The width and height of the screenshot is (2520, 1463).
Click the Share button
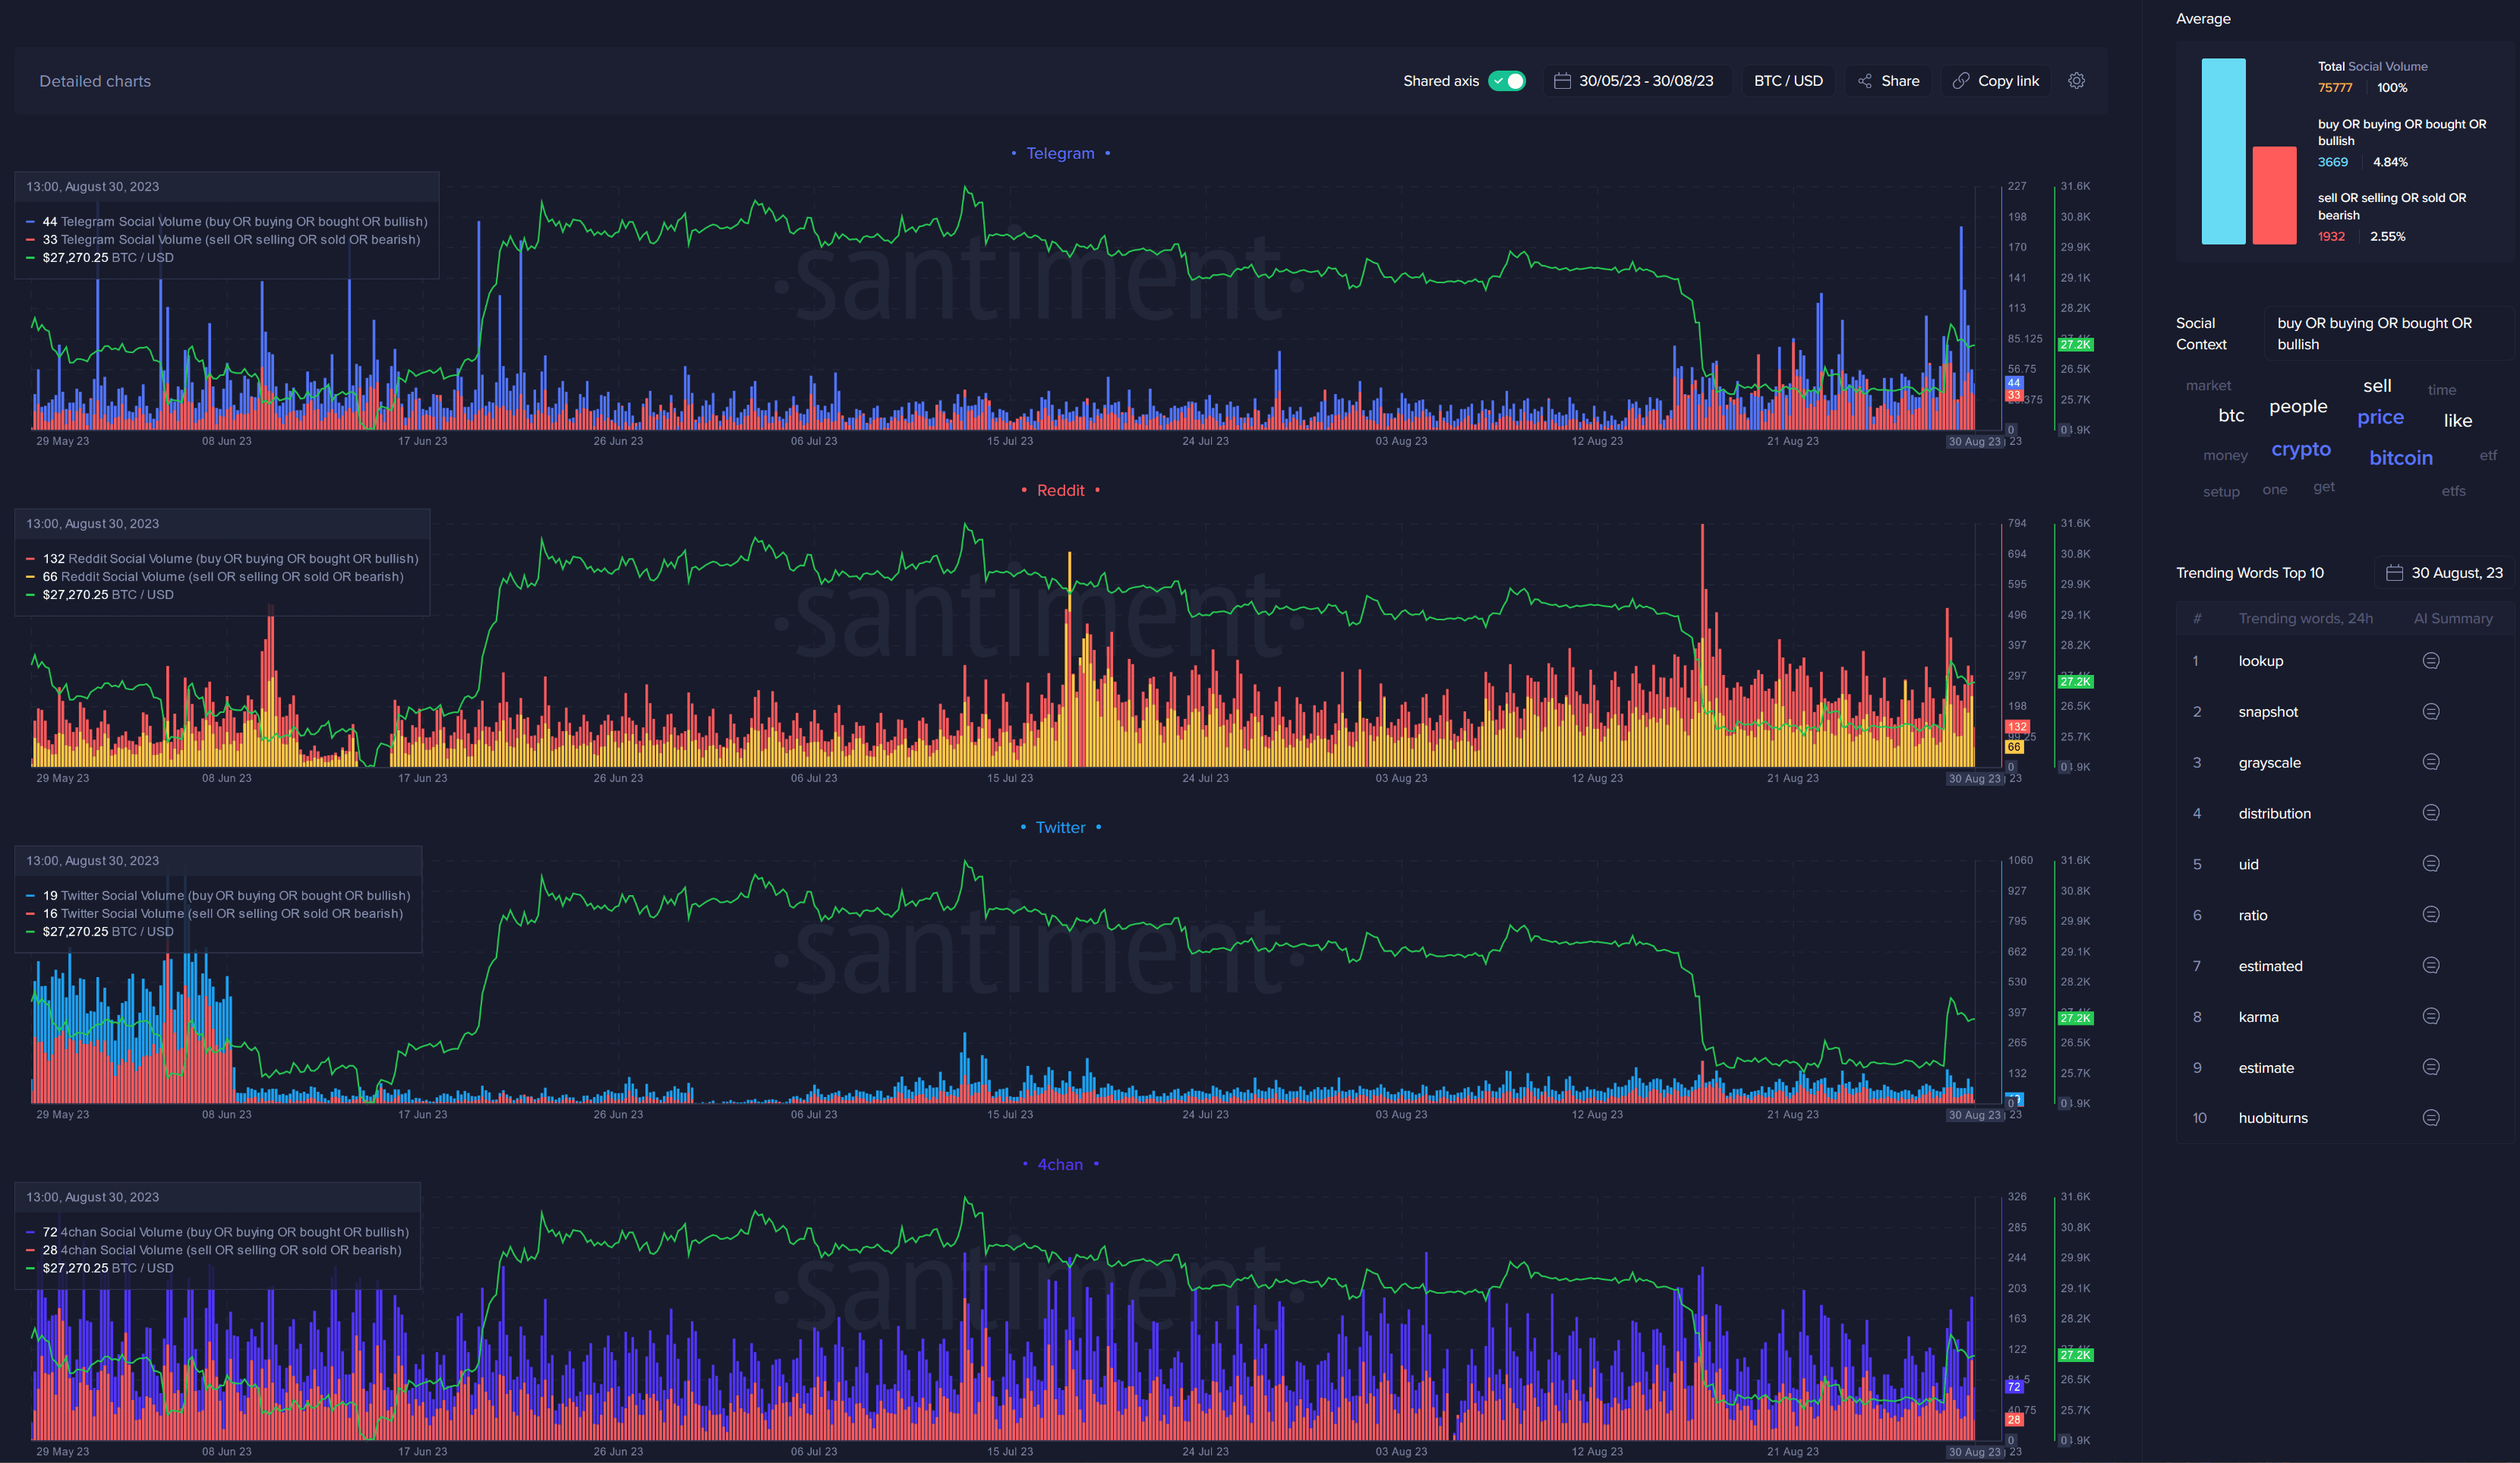[1888, 81]
